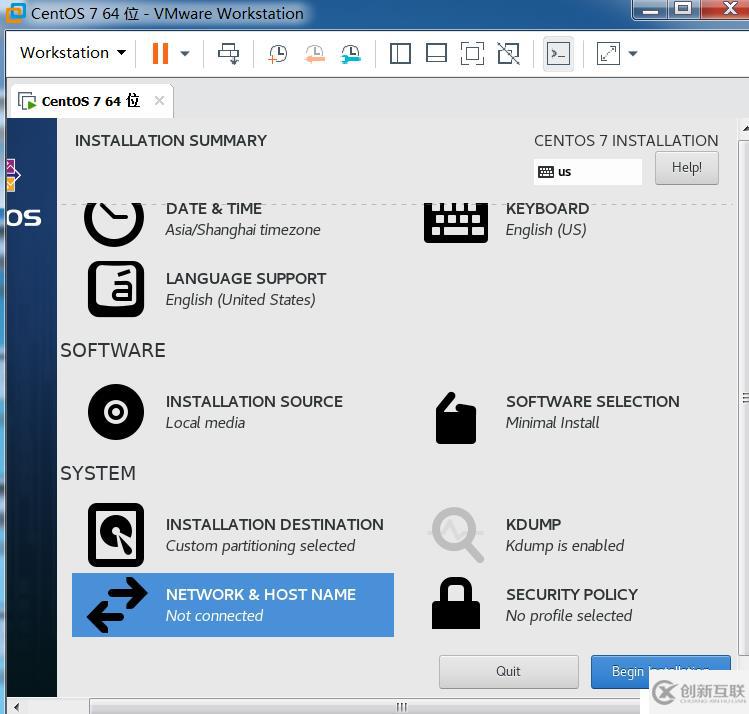Image resolution: width=749 pixels, height=714 pixels.
Task: Show or hide the library sidebar
Action: tap(400, 53)
